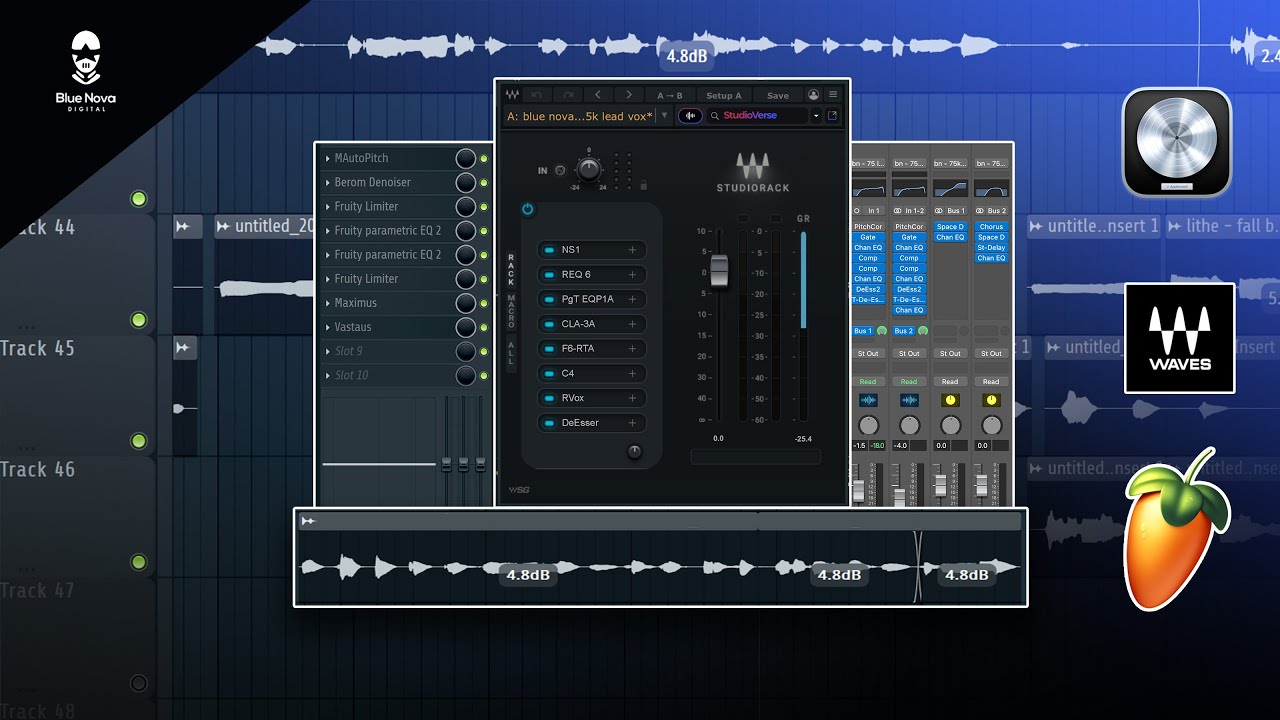Expand the Slot 9 arrow
The width and height of the screenshot is (1280, 720).
tap(327, 351)
